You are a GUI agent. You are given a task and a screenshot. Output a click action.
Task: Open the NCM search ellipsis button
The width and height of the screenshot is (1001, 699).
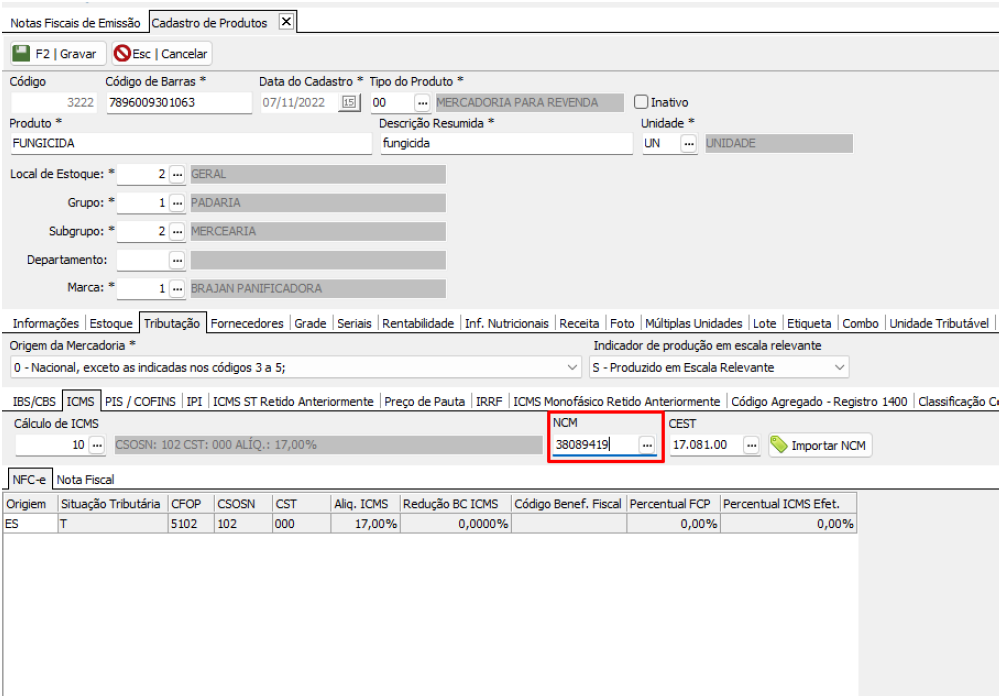tap(647, 444)
